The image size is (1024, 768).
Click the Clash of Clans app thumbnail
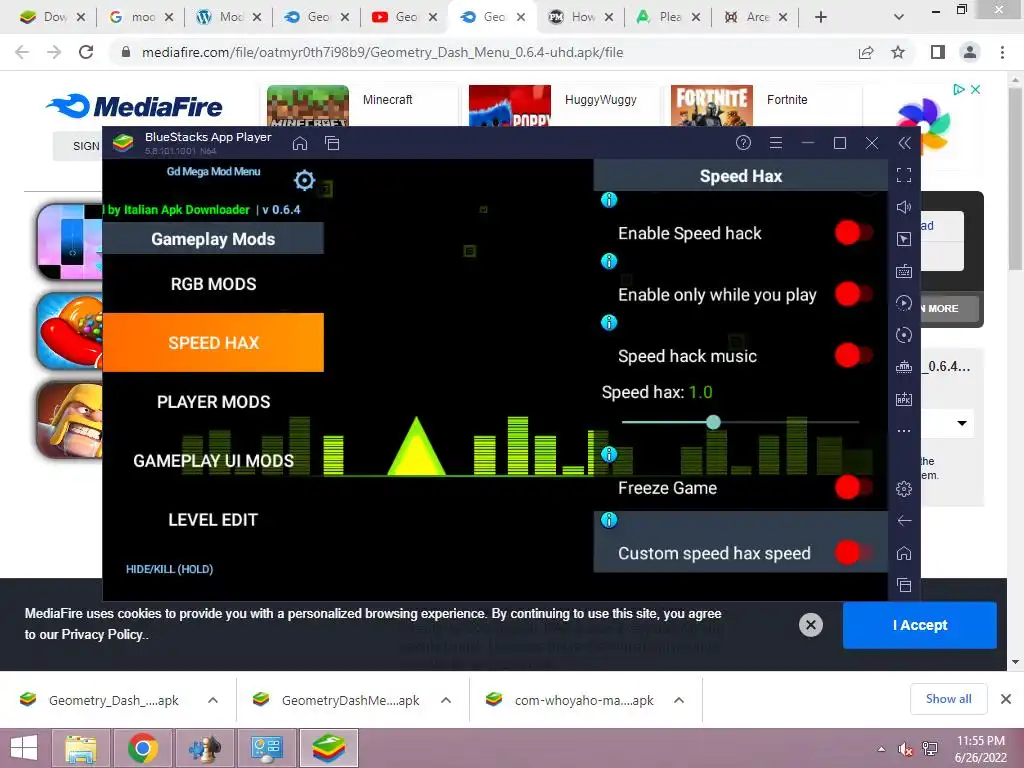point(71,419)
